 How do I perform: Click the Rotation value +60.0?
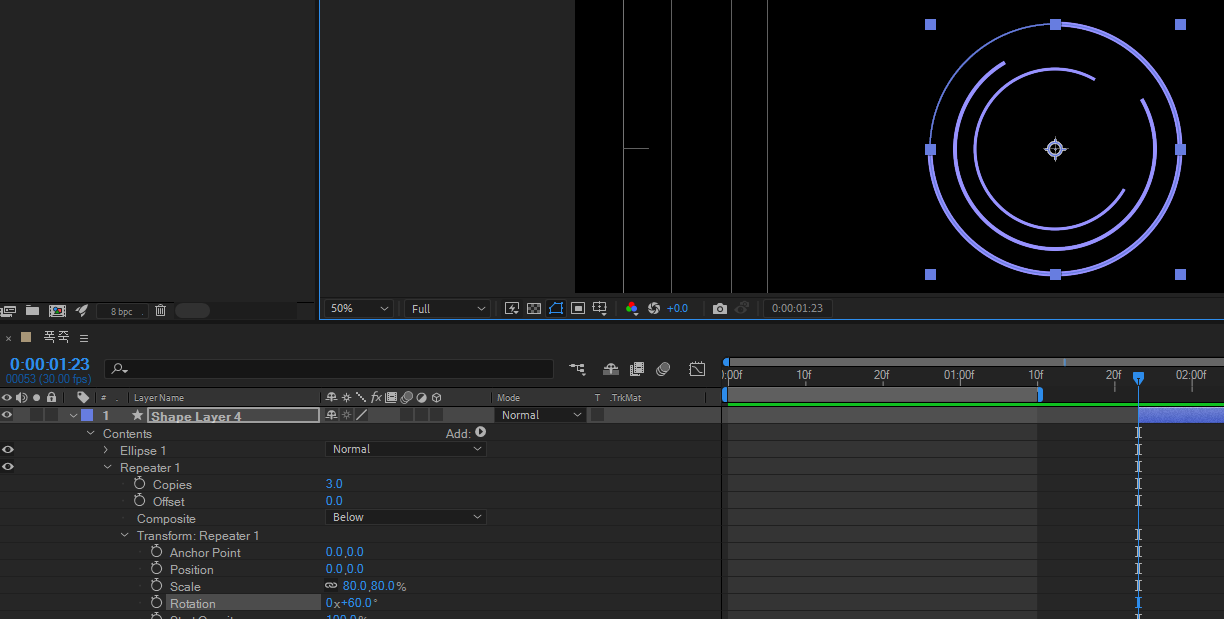(358, 603)
